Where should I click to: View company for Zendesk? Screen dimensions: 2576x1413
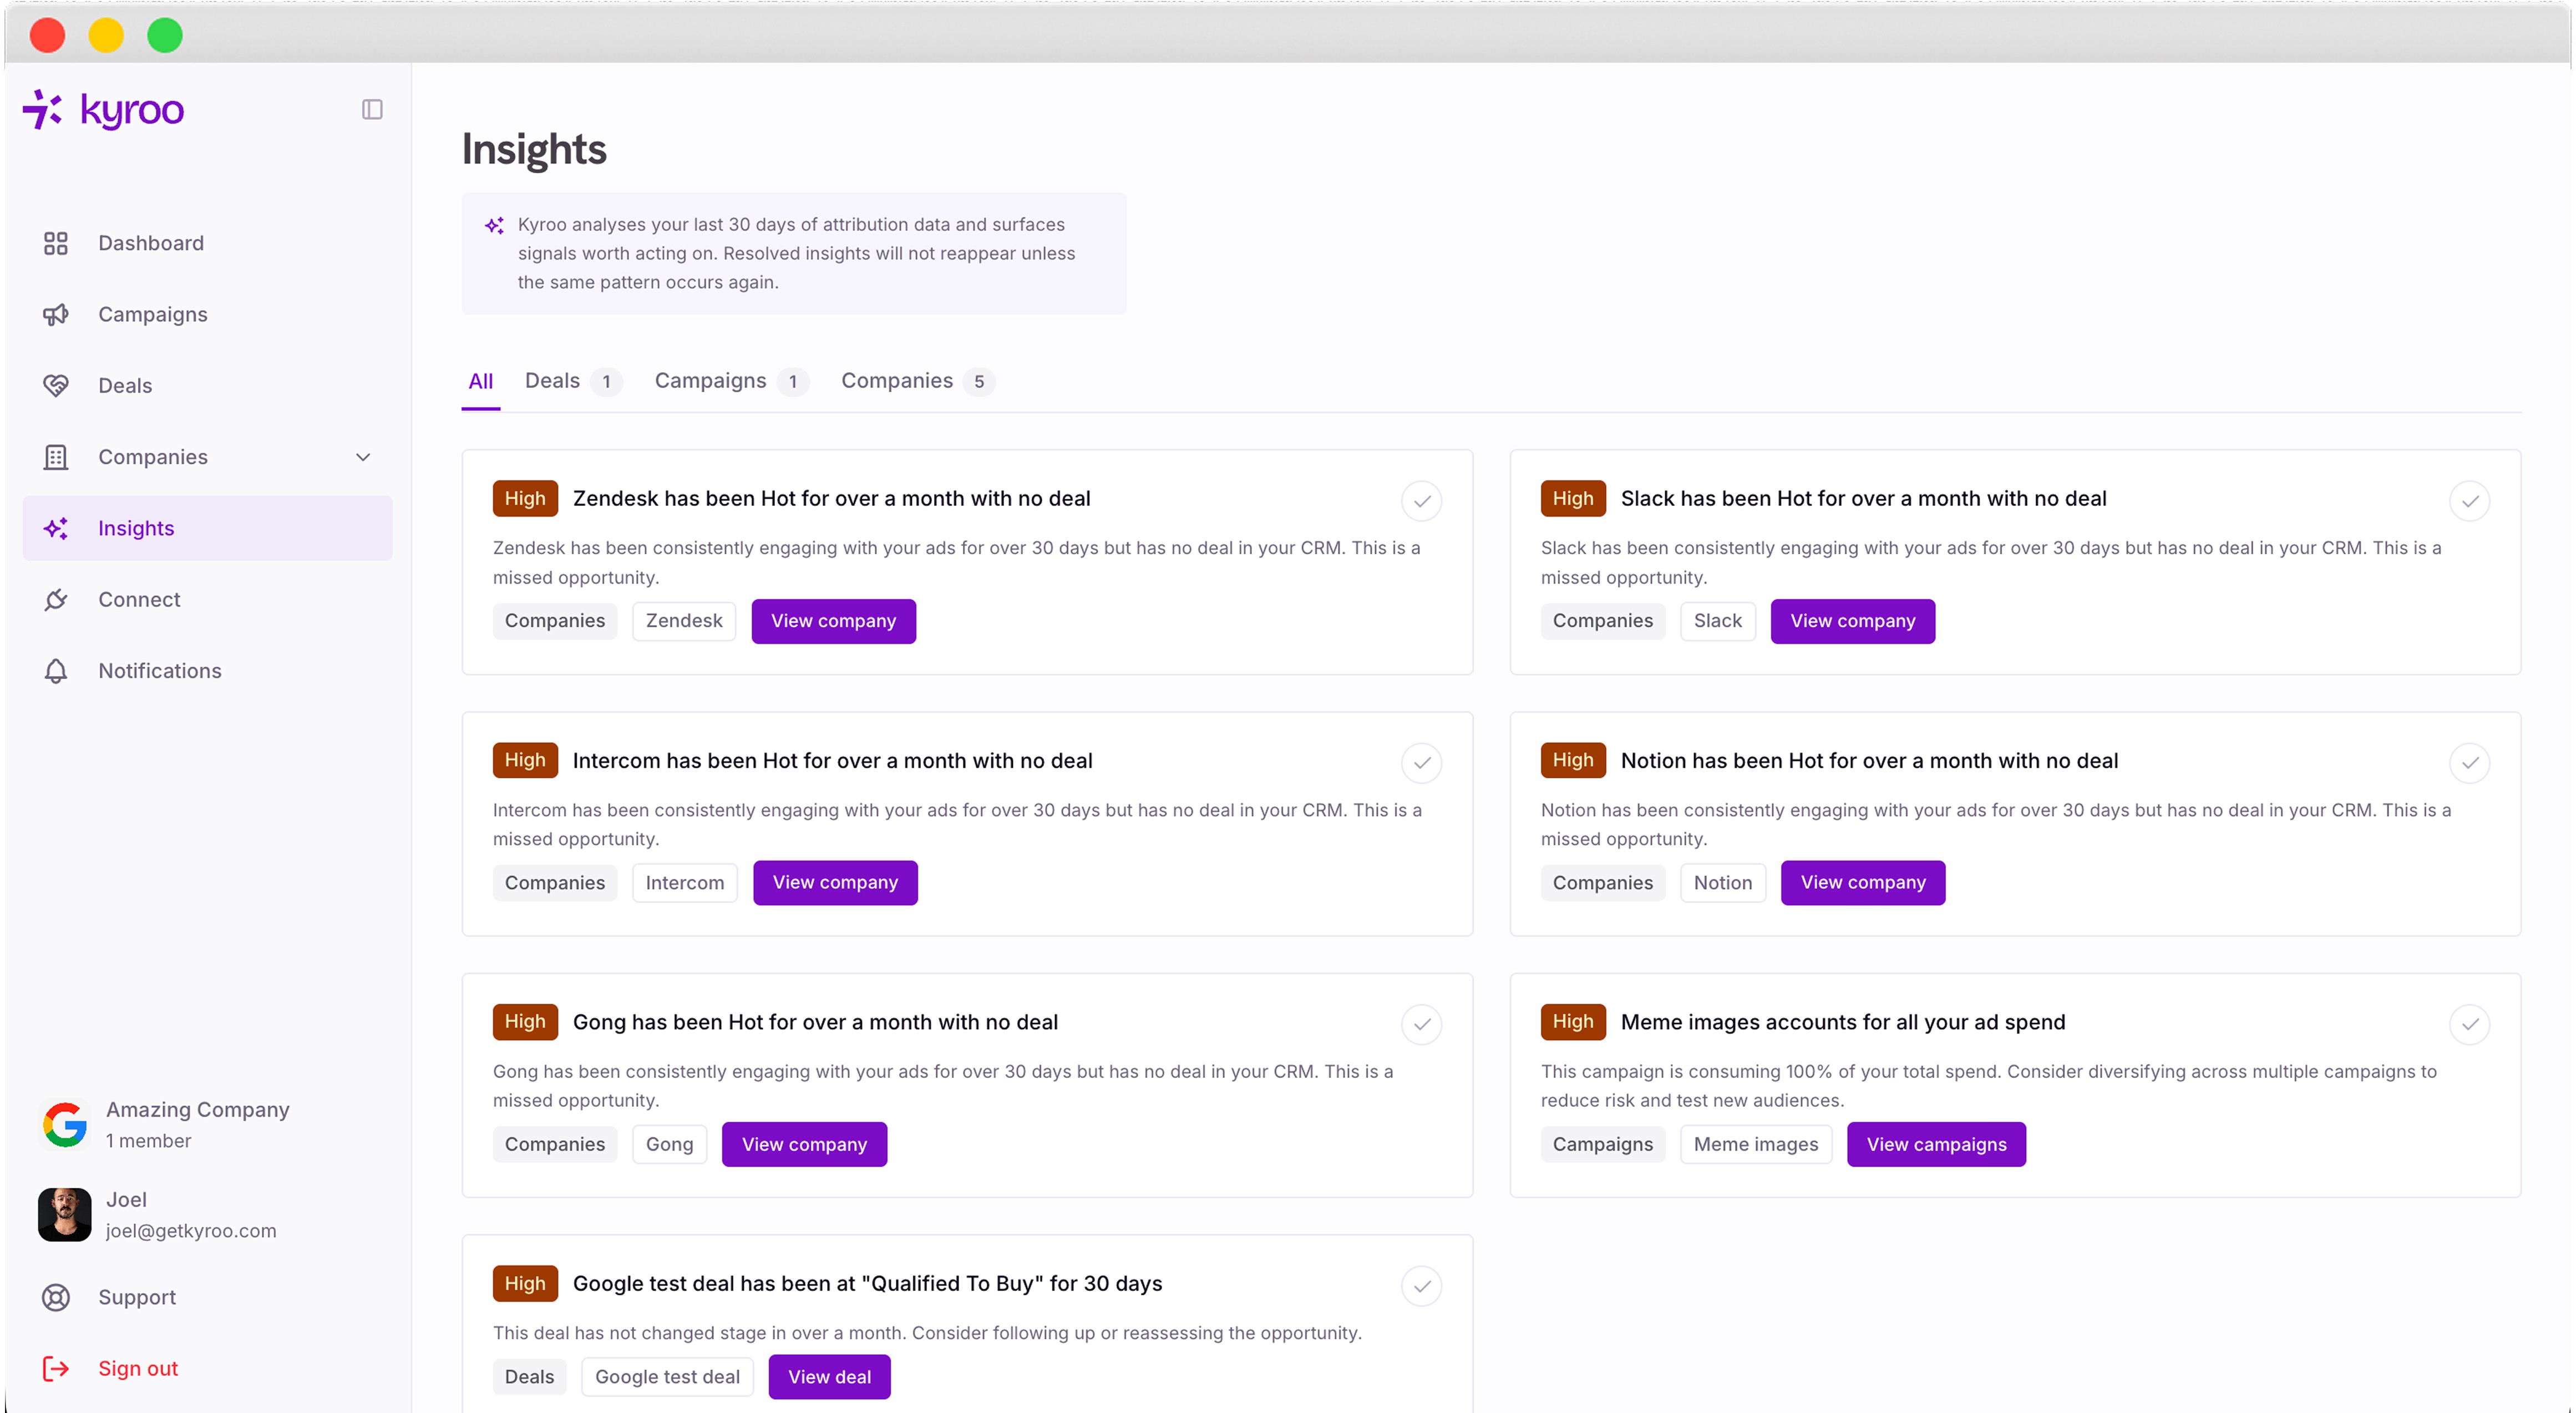(833, 621)
